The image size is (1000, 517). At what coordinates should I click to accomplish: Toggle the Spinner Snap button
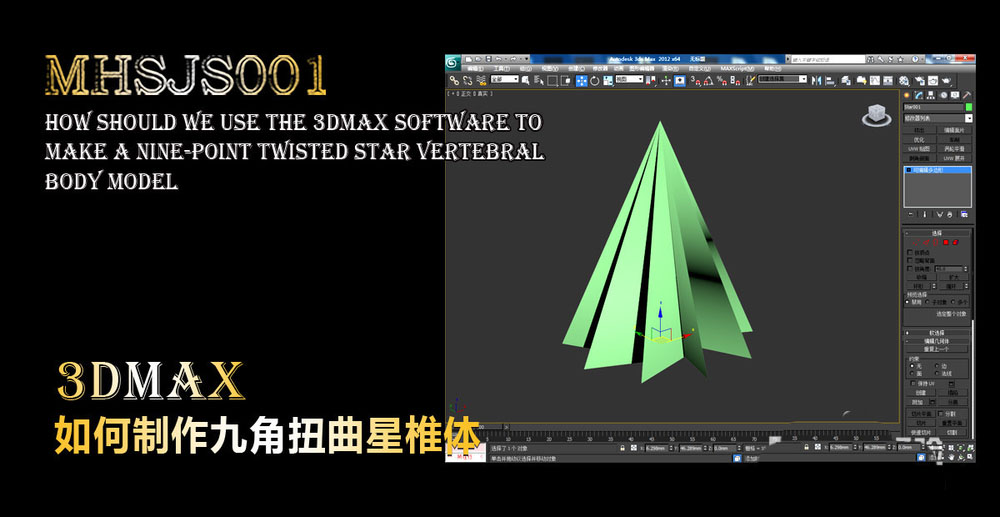click(x=735, y=80)
